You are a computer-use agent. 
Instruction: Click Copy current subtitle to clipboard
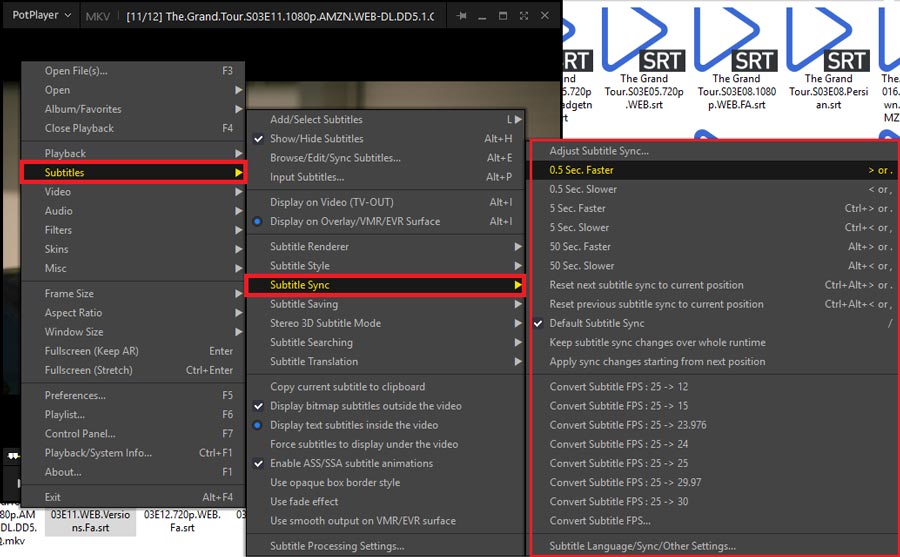(386, 387)
